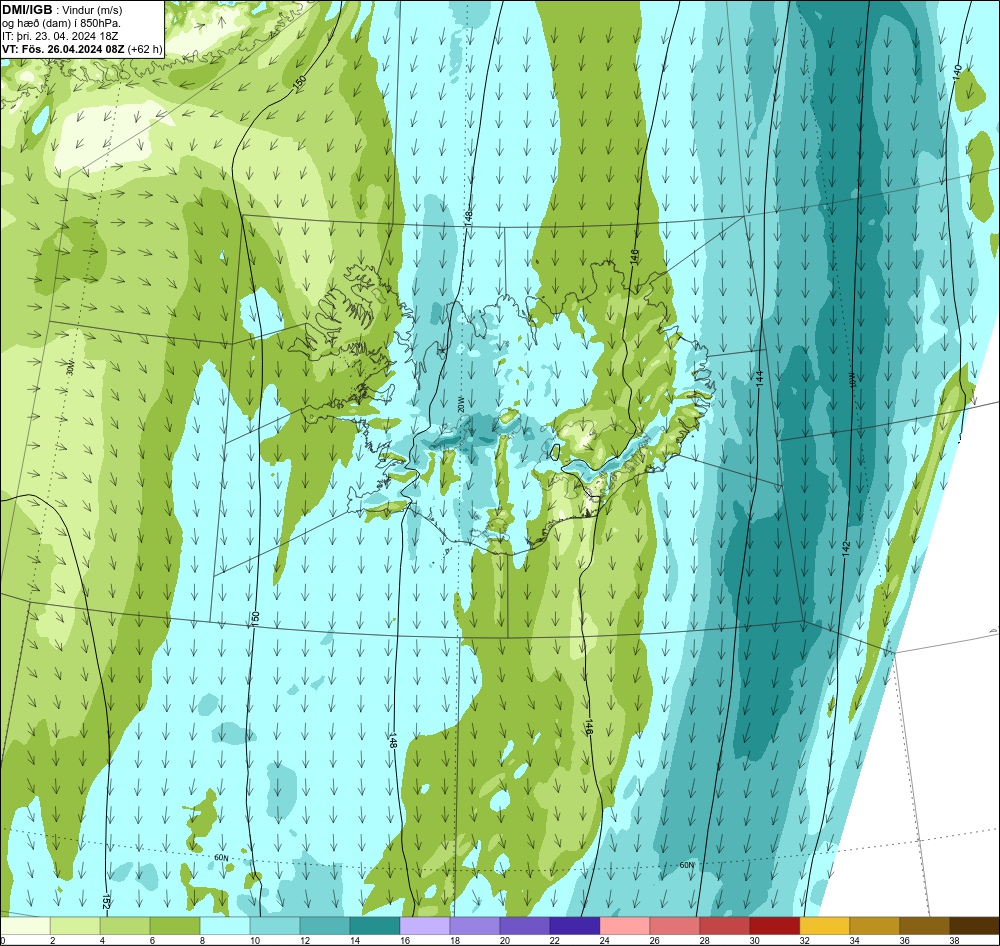Pick the salmon 26–28 m/s legend swatch
1000x946 pixels.
(675, 926)
